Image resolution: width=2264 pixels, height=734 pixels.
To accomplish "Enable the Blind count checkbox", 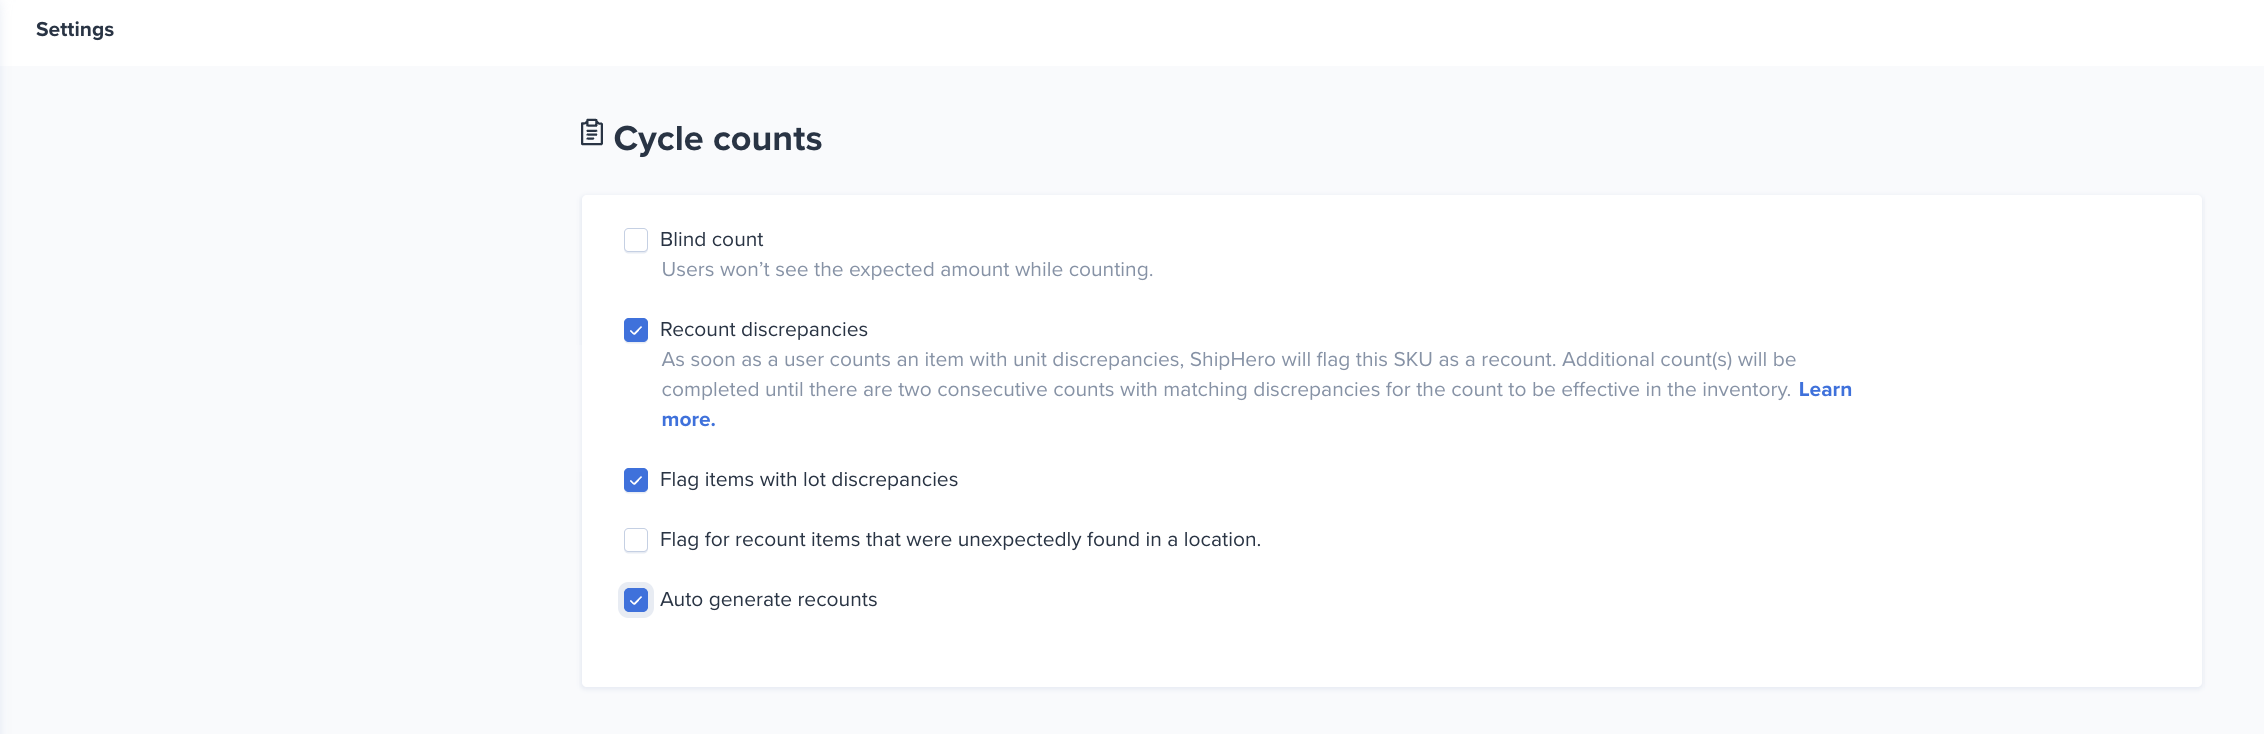I will [x=636, y=240].
